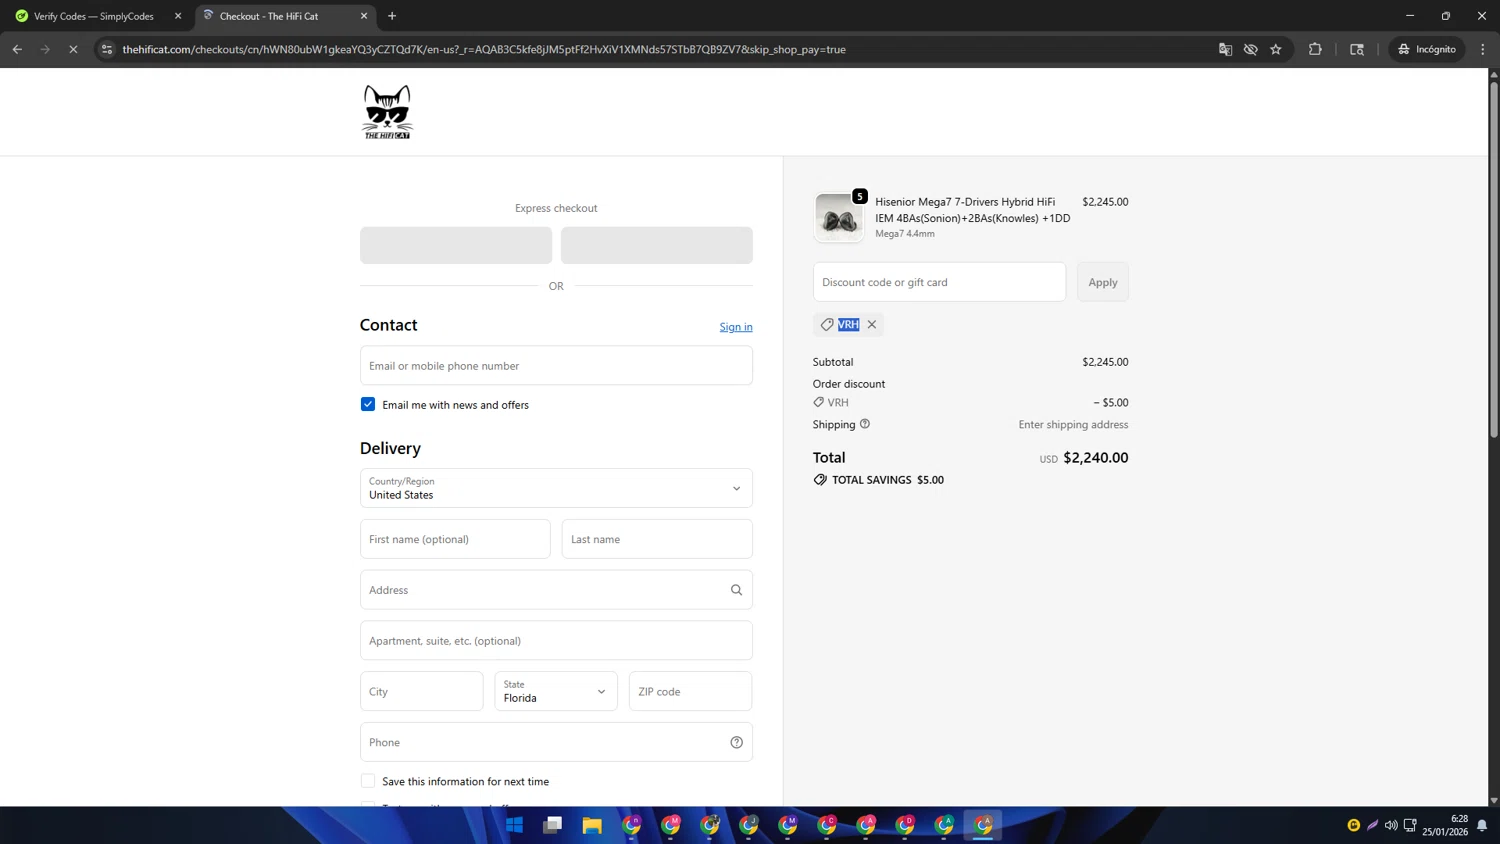Open Task View on the taskbar
Screen dimensions: 1500x844
click(x=553, y=825)
